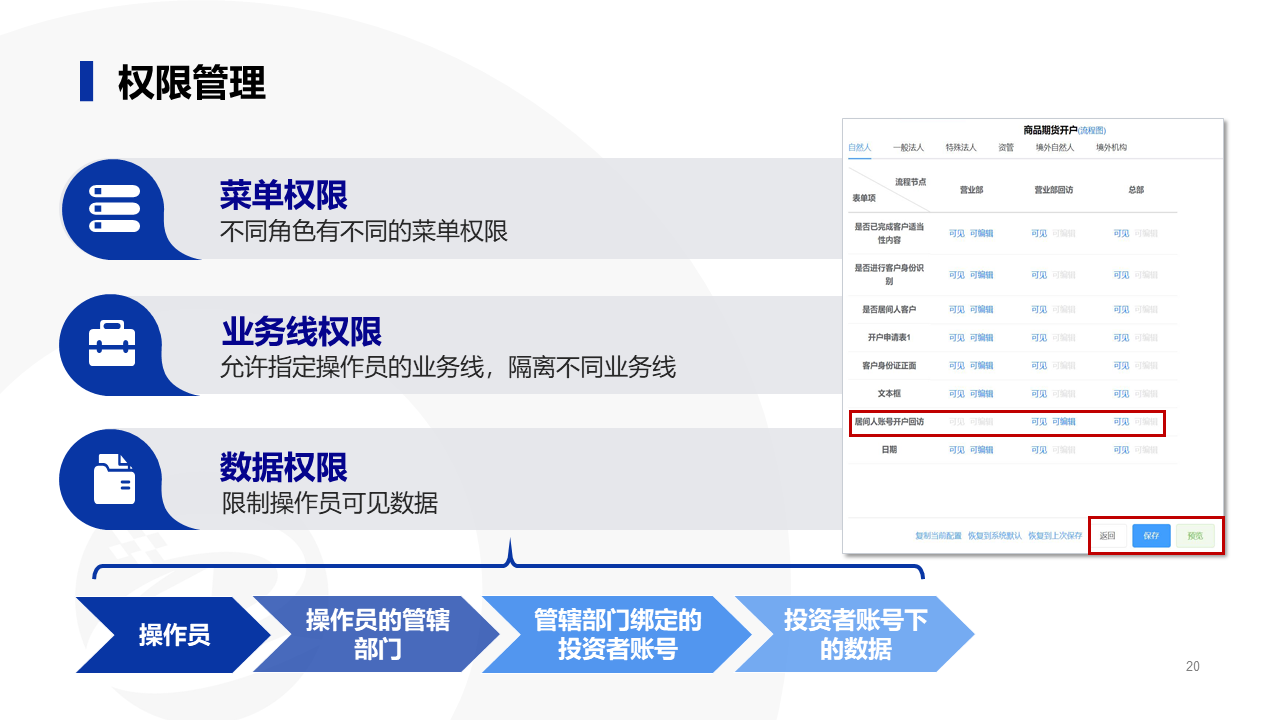1280x720 pixels.
Task: Click the 是否已完成客户适当性内容 row label
Action: coord(889,233)
